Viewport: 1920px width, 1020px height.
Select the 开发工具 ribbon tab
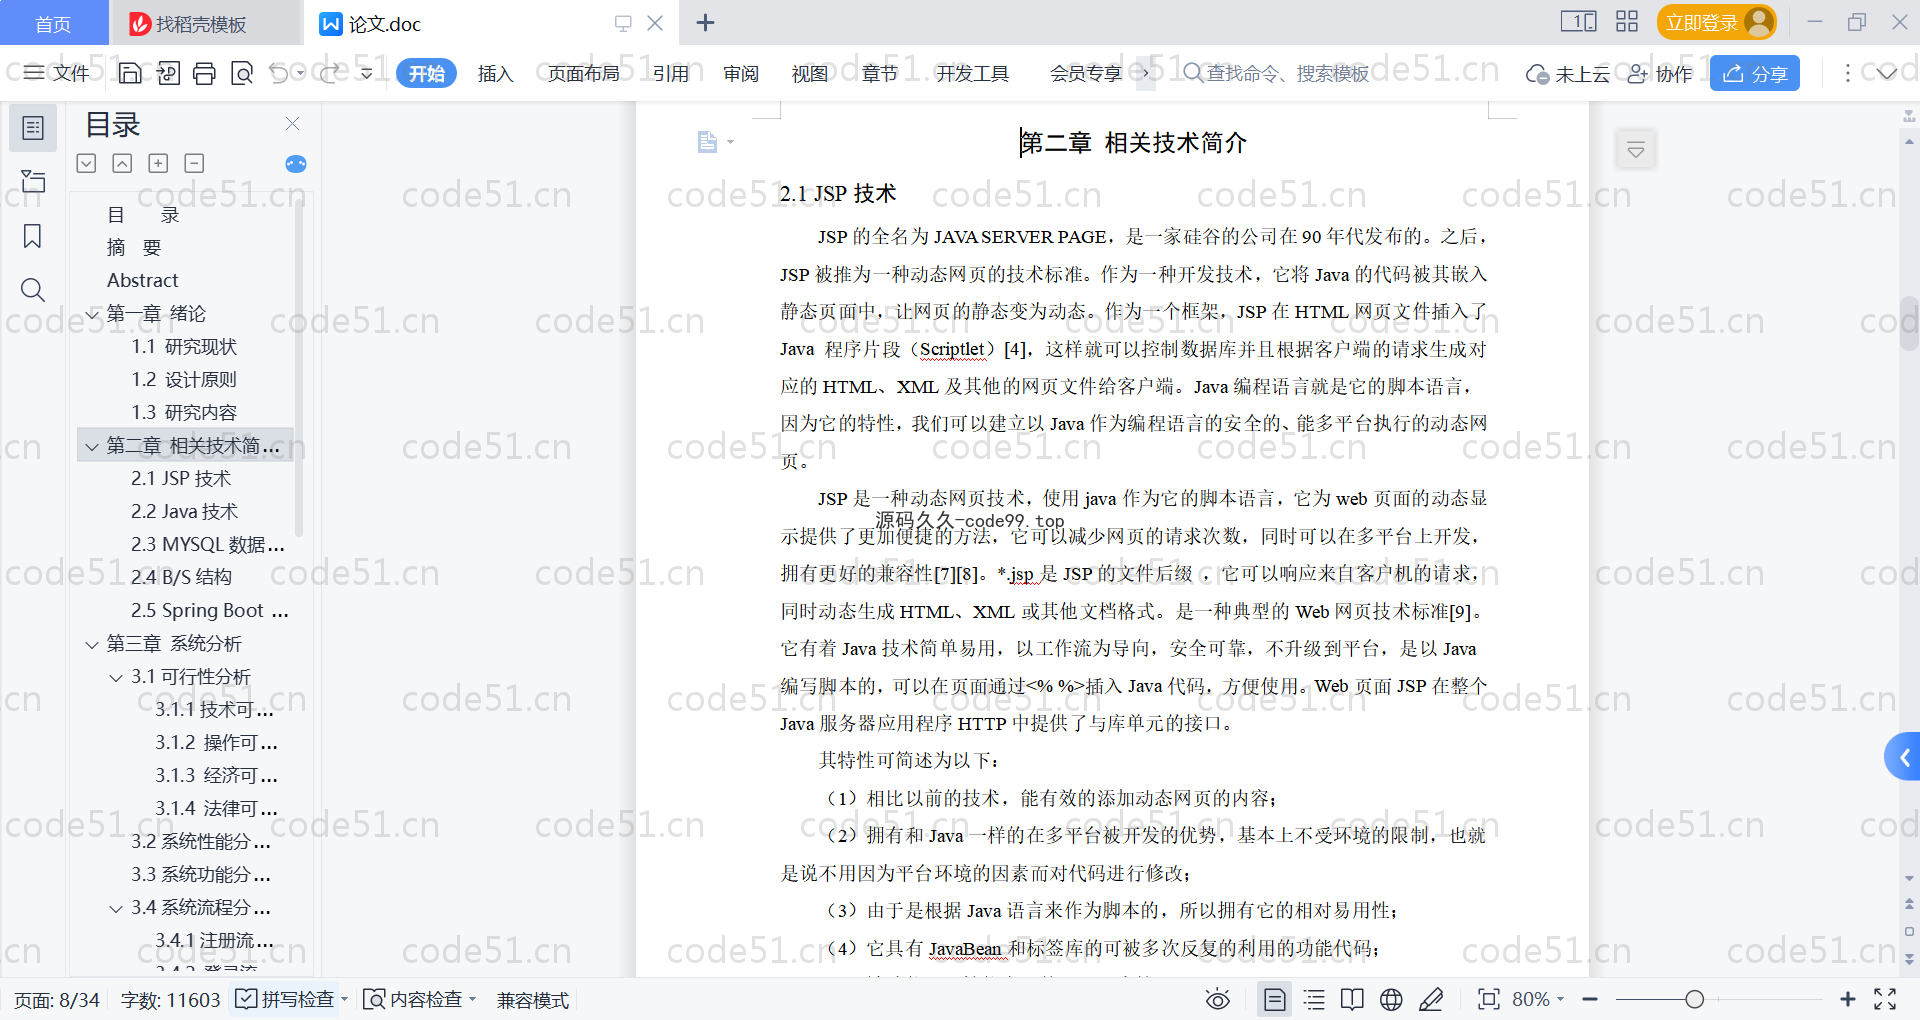click(972, 73)
